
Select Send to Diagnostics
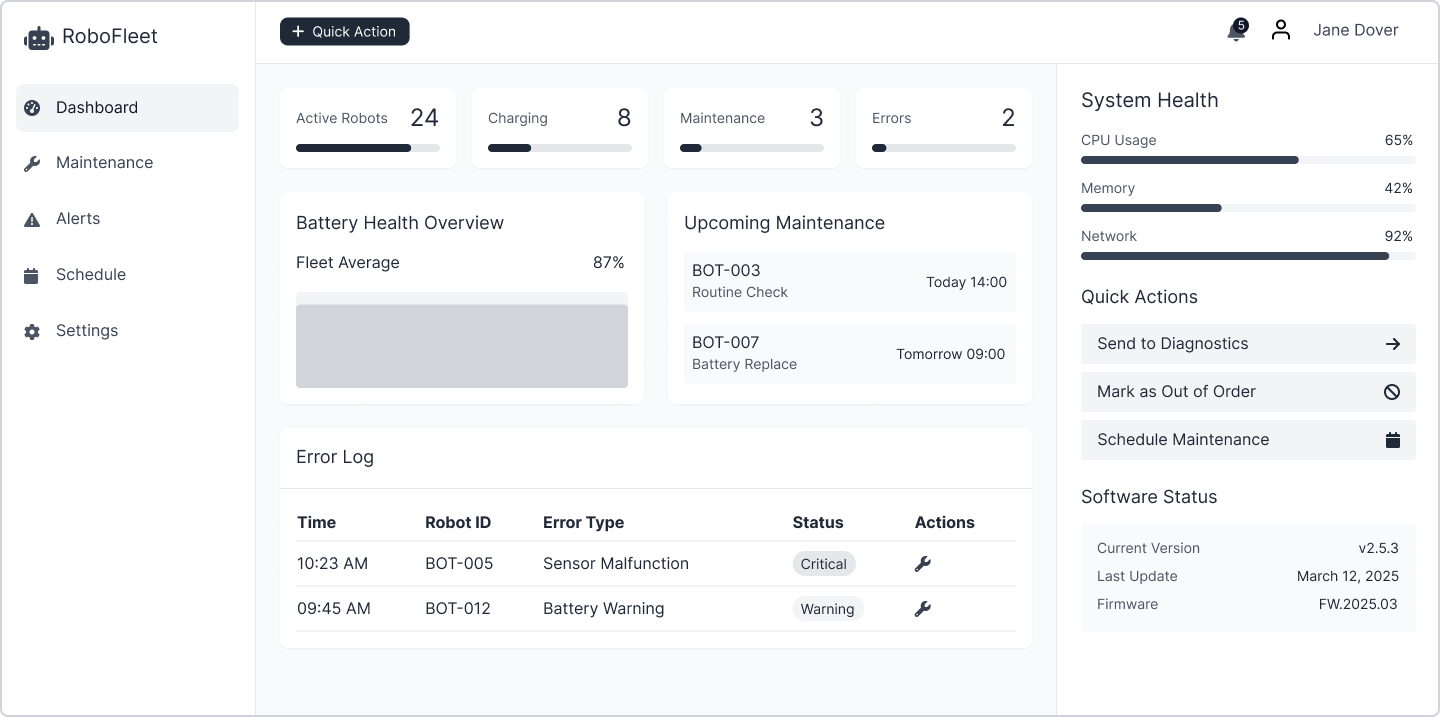tap(1248, 344)
